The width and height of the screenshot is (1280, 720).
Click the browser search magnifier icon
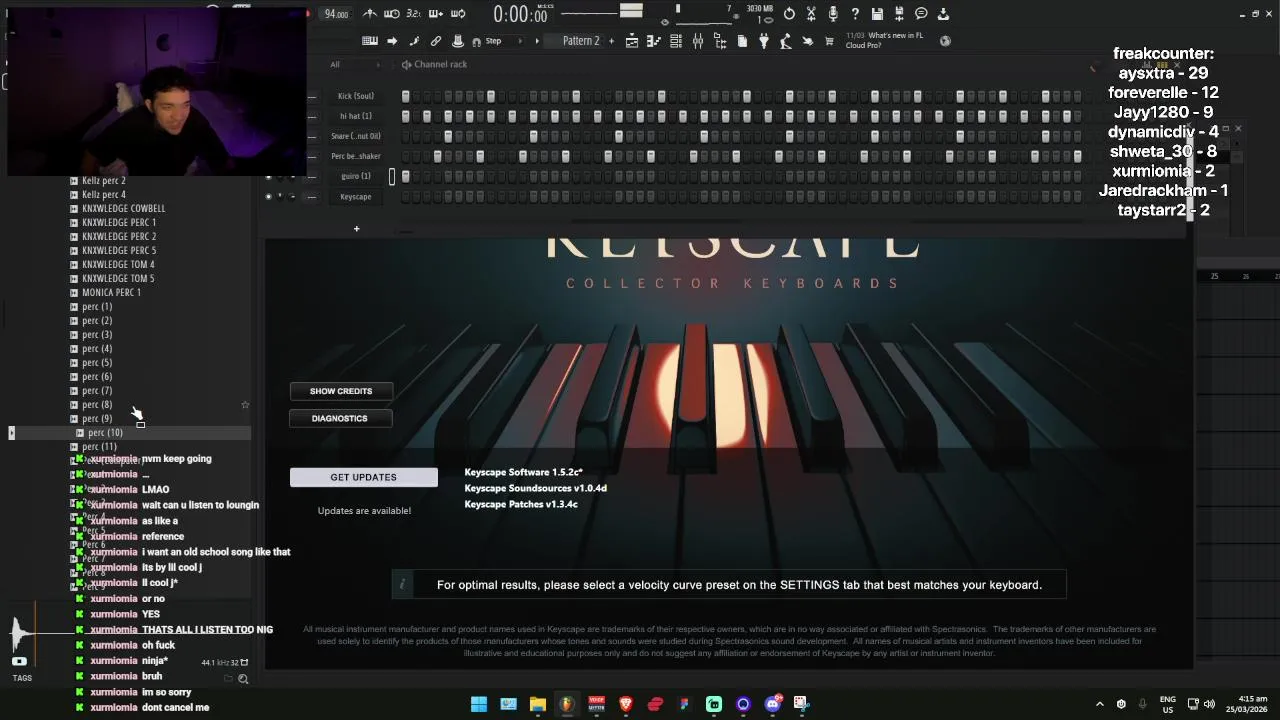coord(243,679)
